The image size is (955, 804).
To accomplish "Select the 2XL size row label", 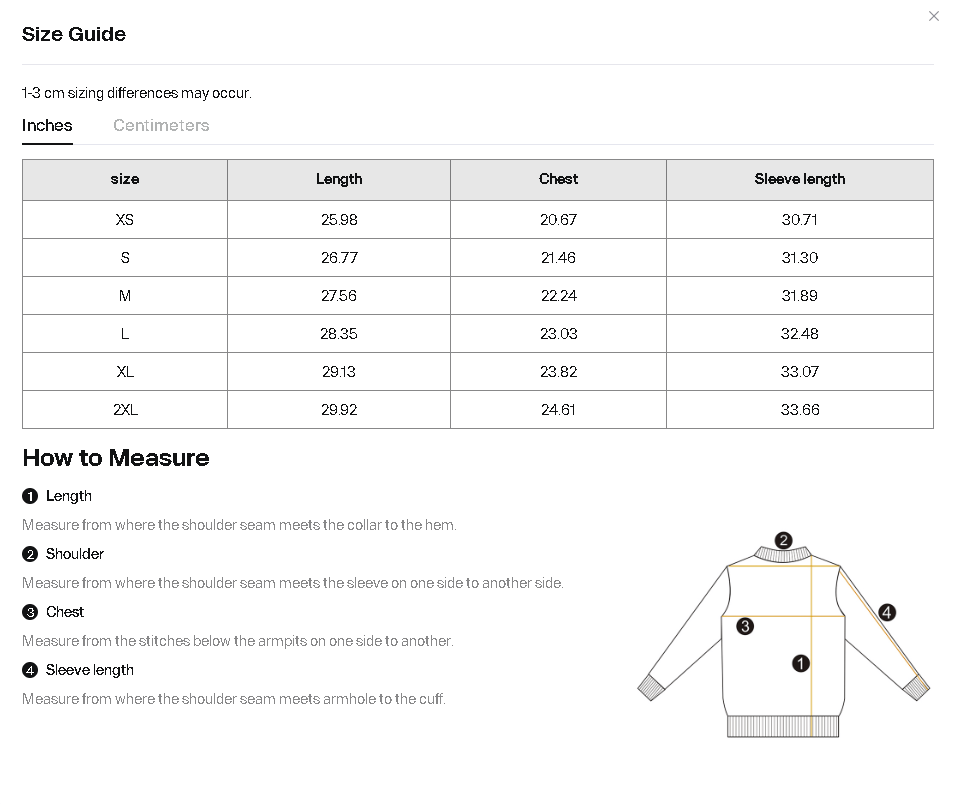I will (x=125, y=410).
